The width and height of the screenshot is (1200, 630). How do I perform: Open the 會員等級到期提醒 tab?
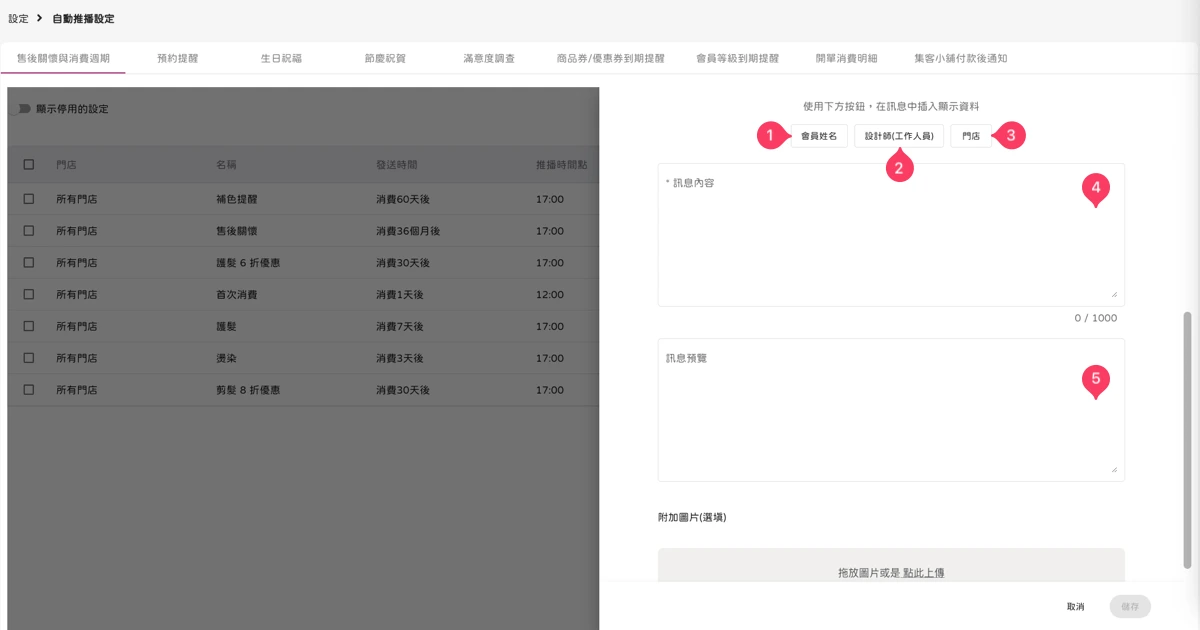[737, 58]
